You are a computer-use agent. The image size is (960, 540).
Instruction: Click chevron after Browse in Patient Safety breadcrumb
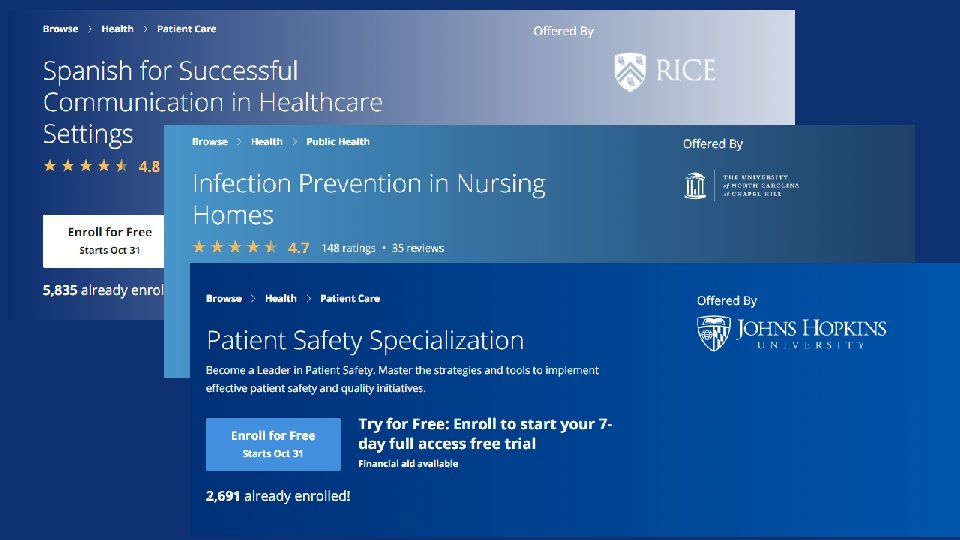click(x=254, y=298)
